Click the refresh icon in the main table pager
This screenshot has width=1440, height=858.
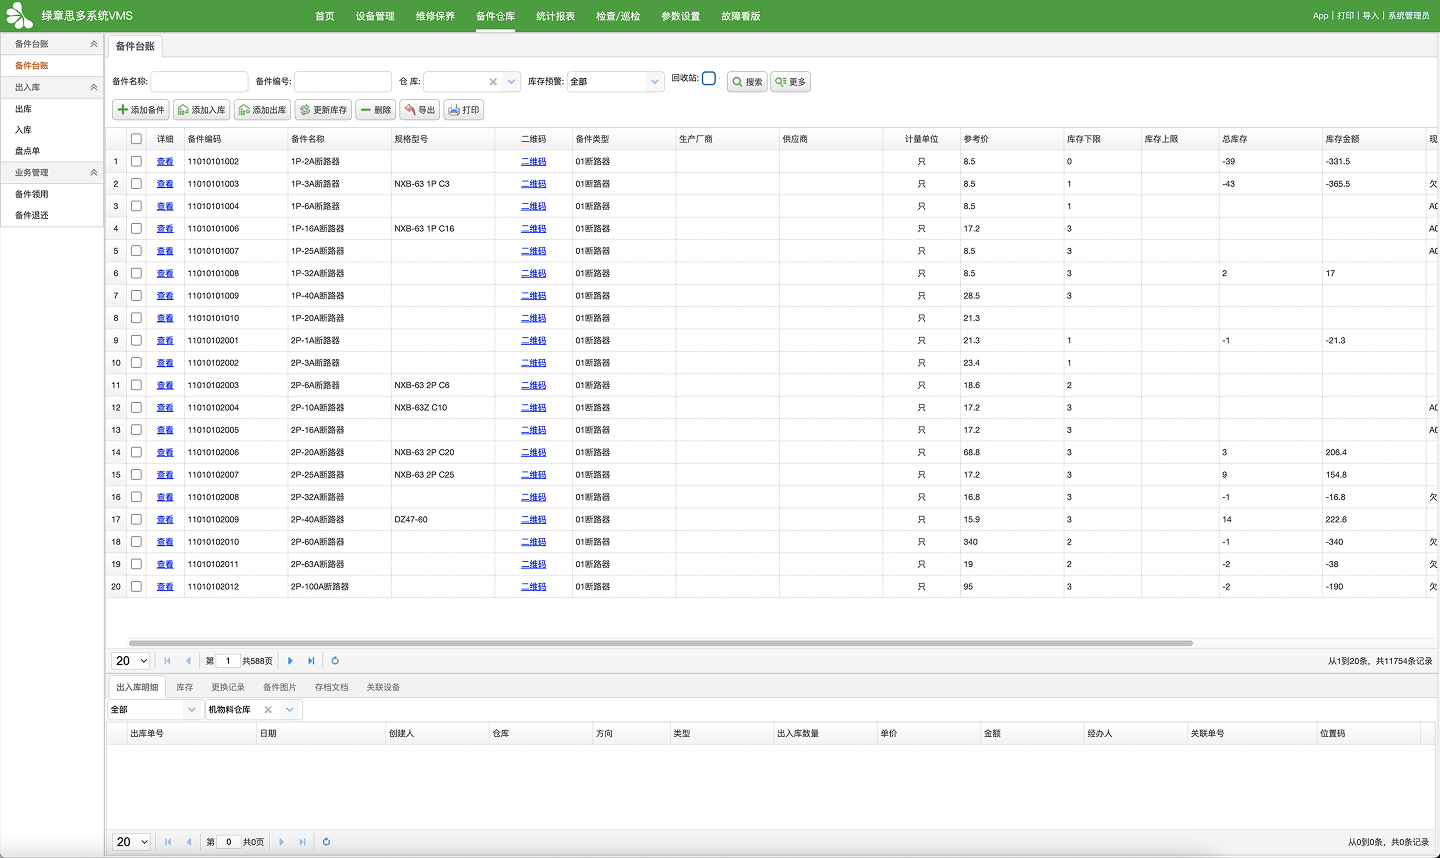(x=335, y=661)
